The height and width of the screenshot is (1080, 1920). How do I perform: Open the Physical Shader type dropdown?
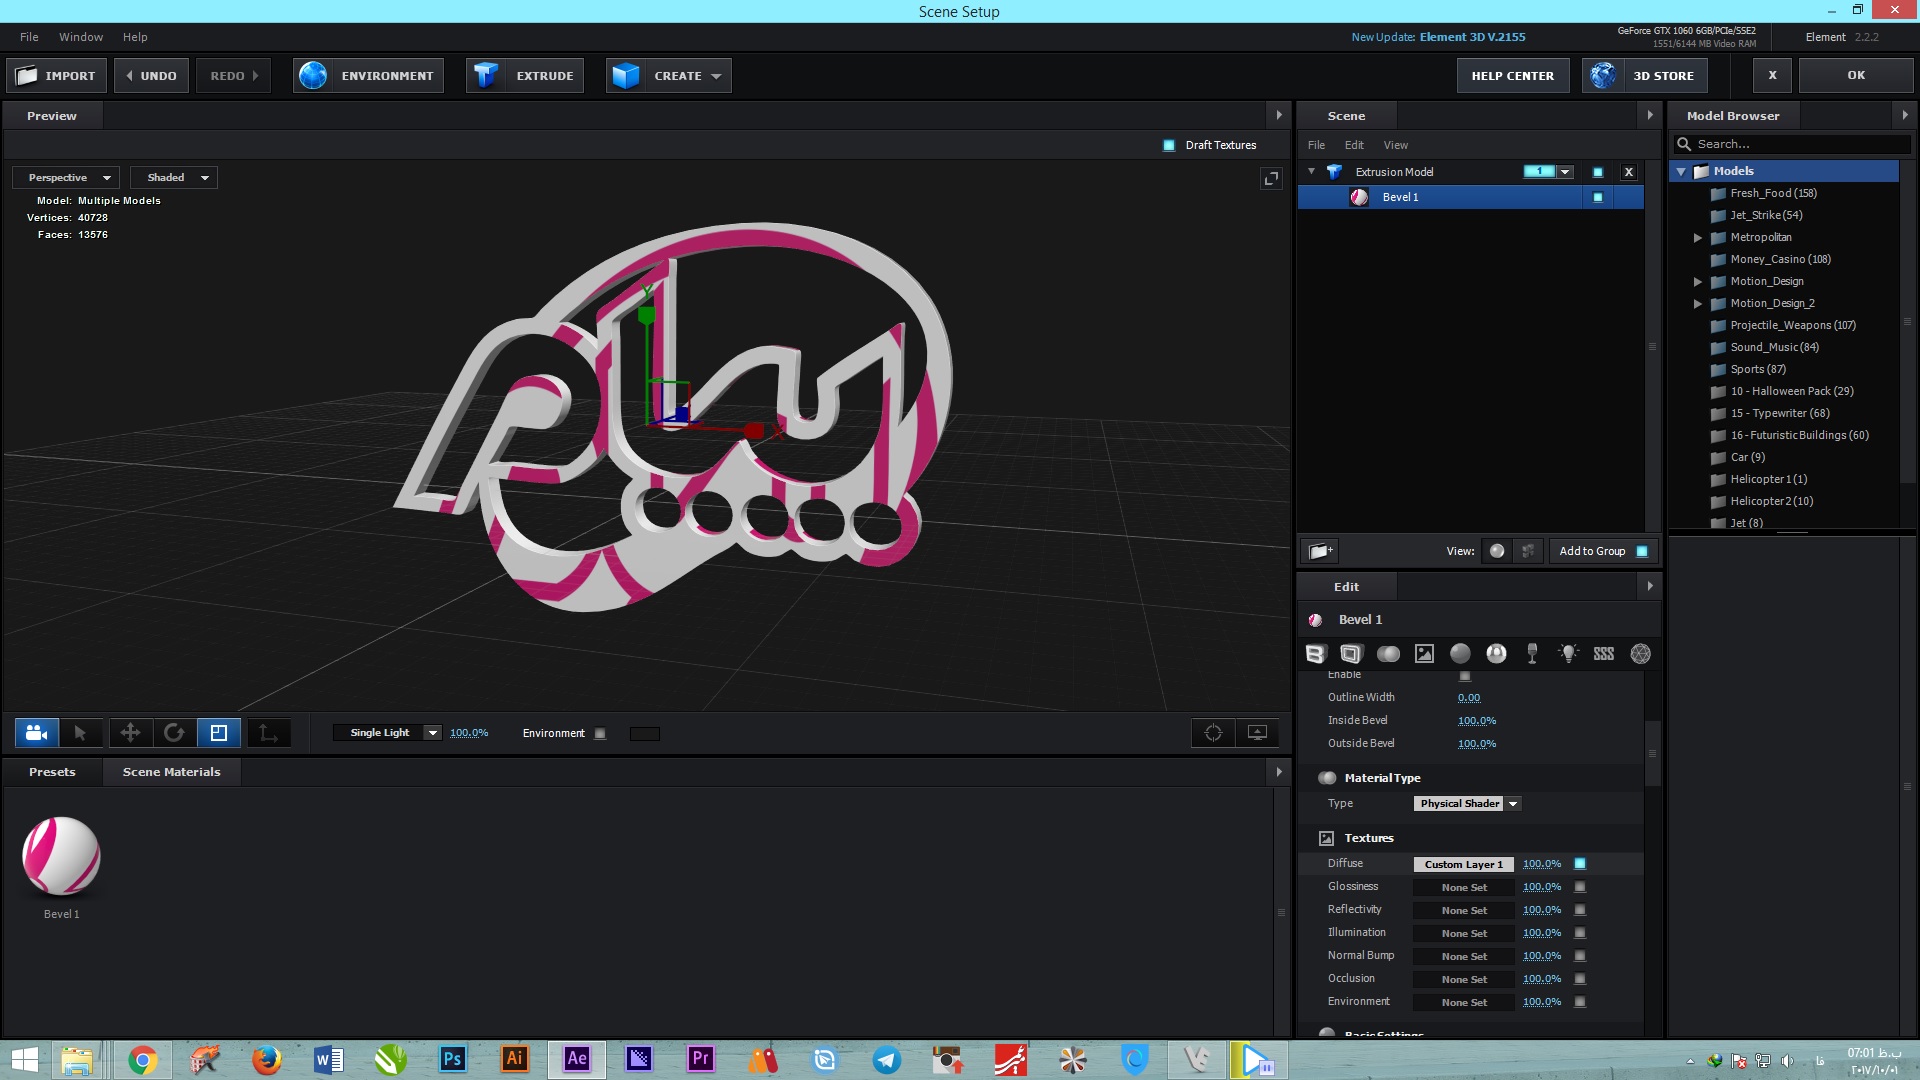point(1467,804)
